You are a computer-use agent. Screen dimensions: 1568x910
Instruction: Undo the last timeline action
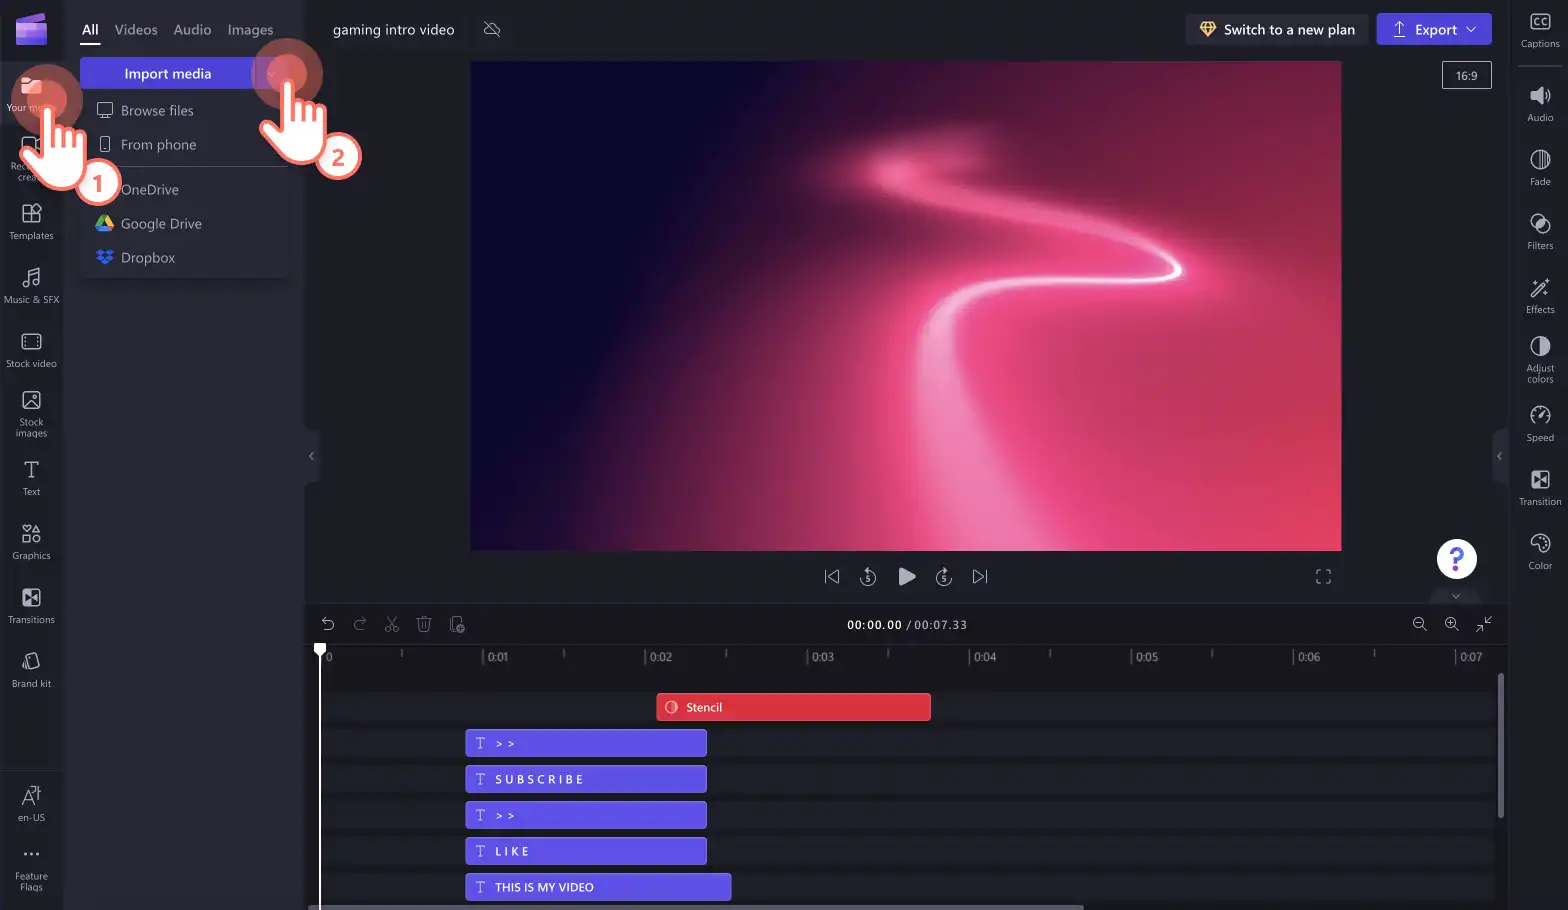[327, 624]
